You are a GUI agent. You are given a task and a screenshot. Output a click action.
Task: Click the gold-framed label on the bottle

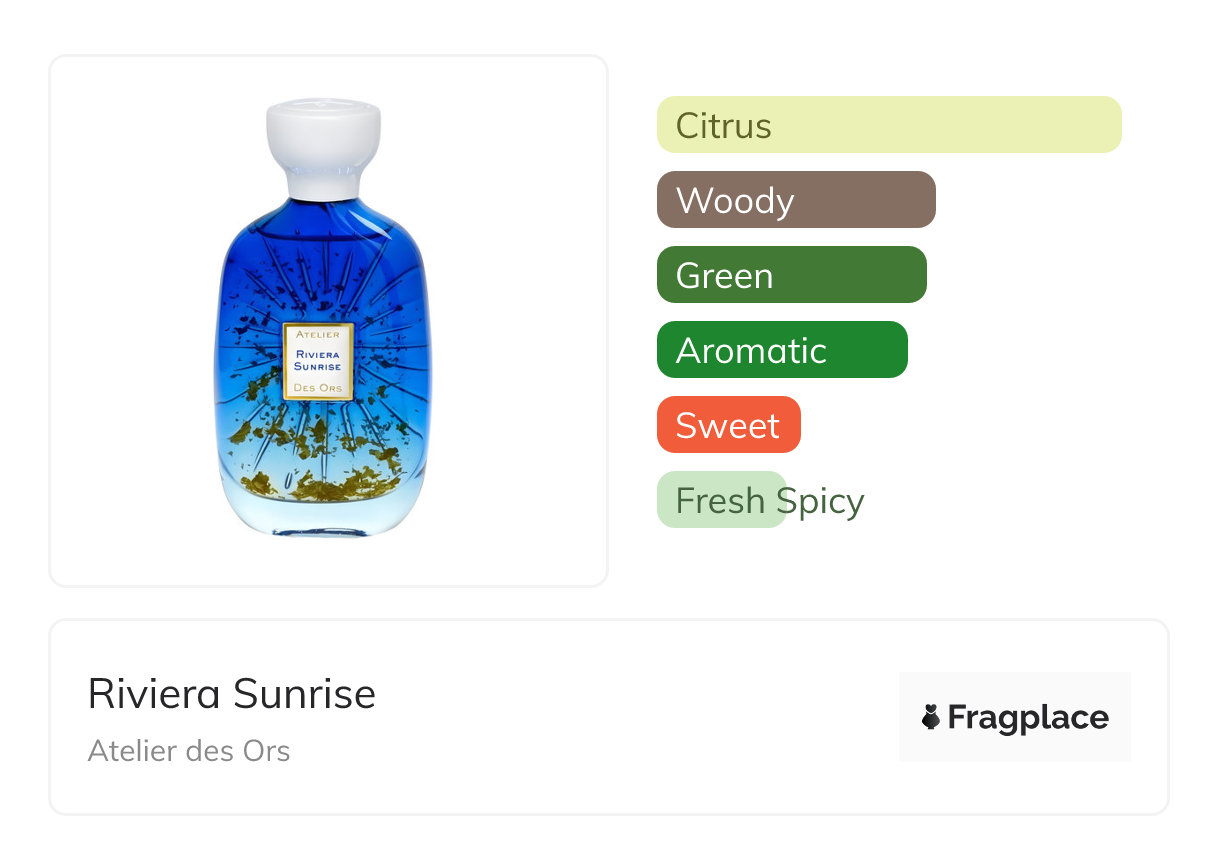pos(318,361)
